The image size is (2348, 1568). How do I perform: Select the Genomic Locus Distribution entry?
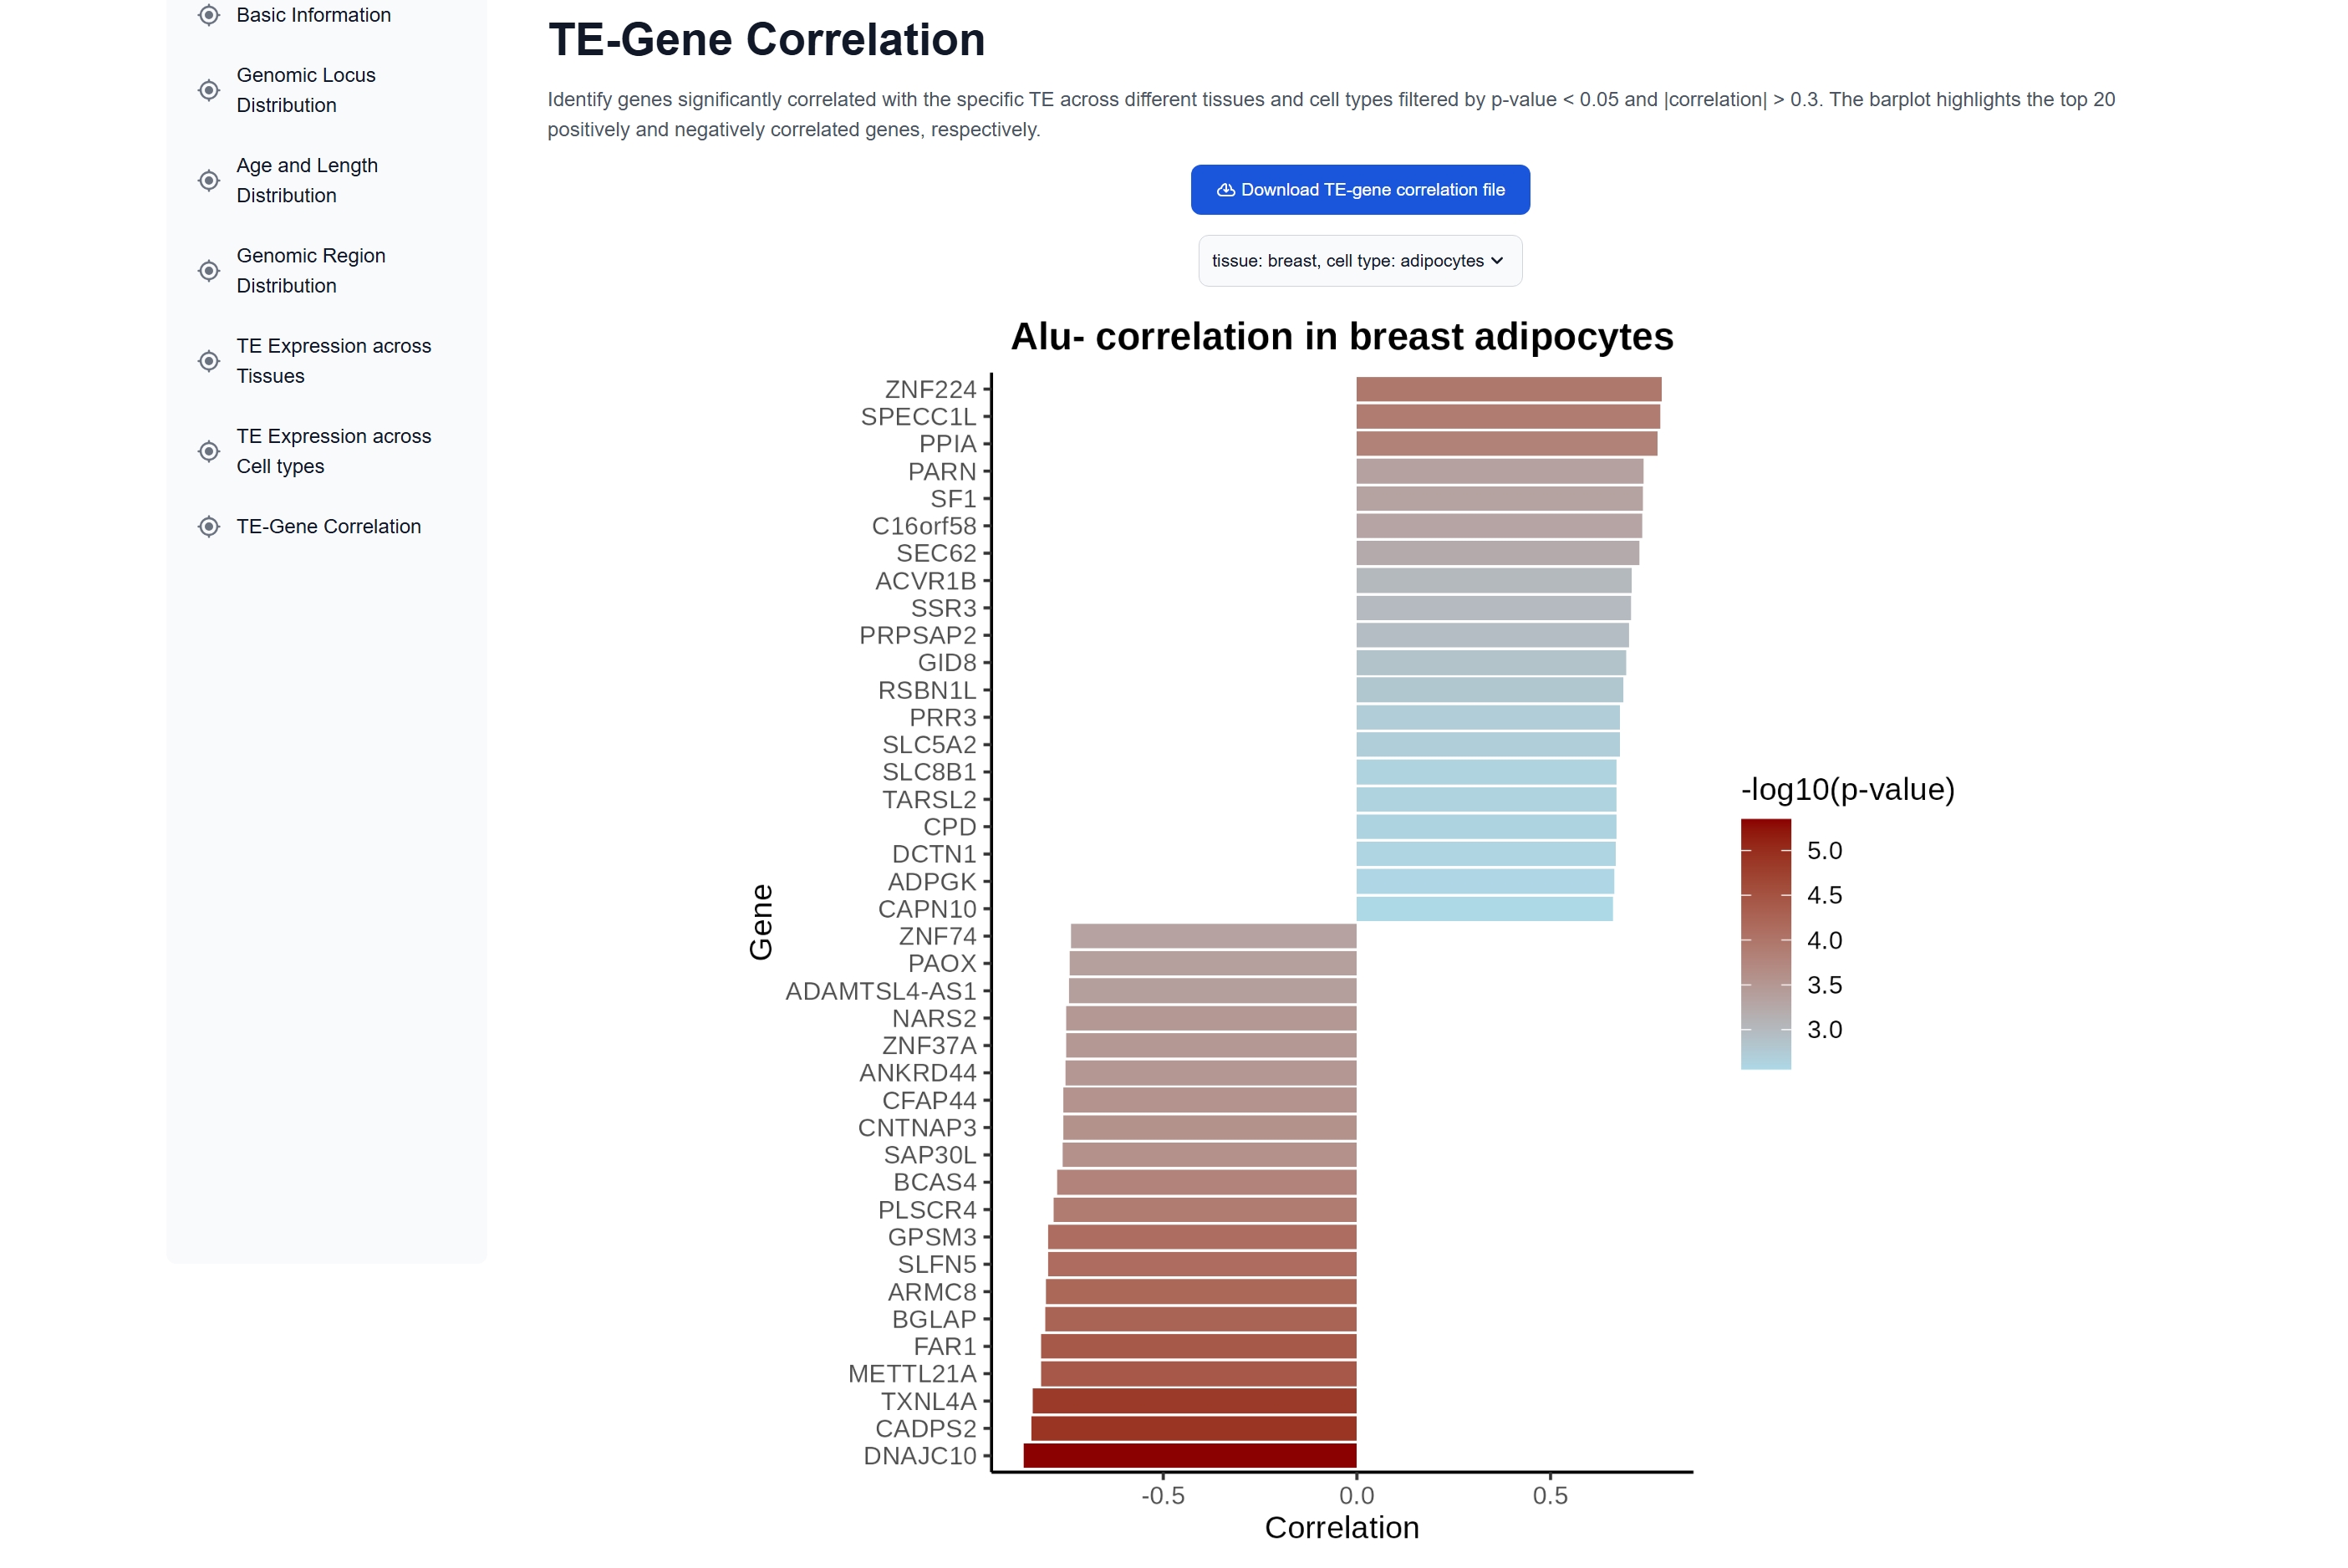pos(305,89)
